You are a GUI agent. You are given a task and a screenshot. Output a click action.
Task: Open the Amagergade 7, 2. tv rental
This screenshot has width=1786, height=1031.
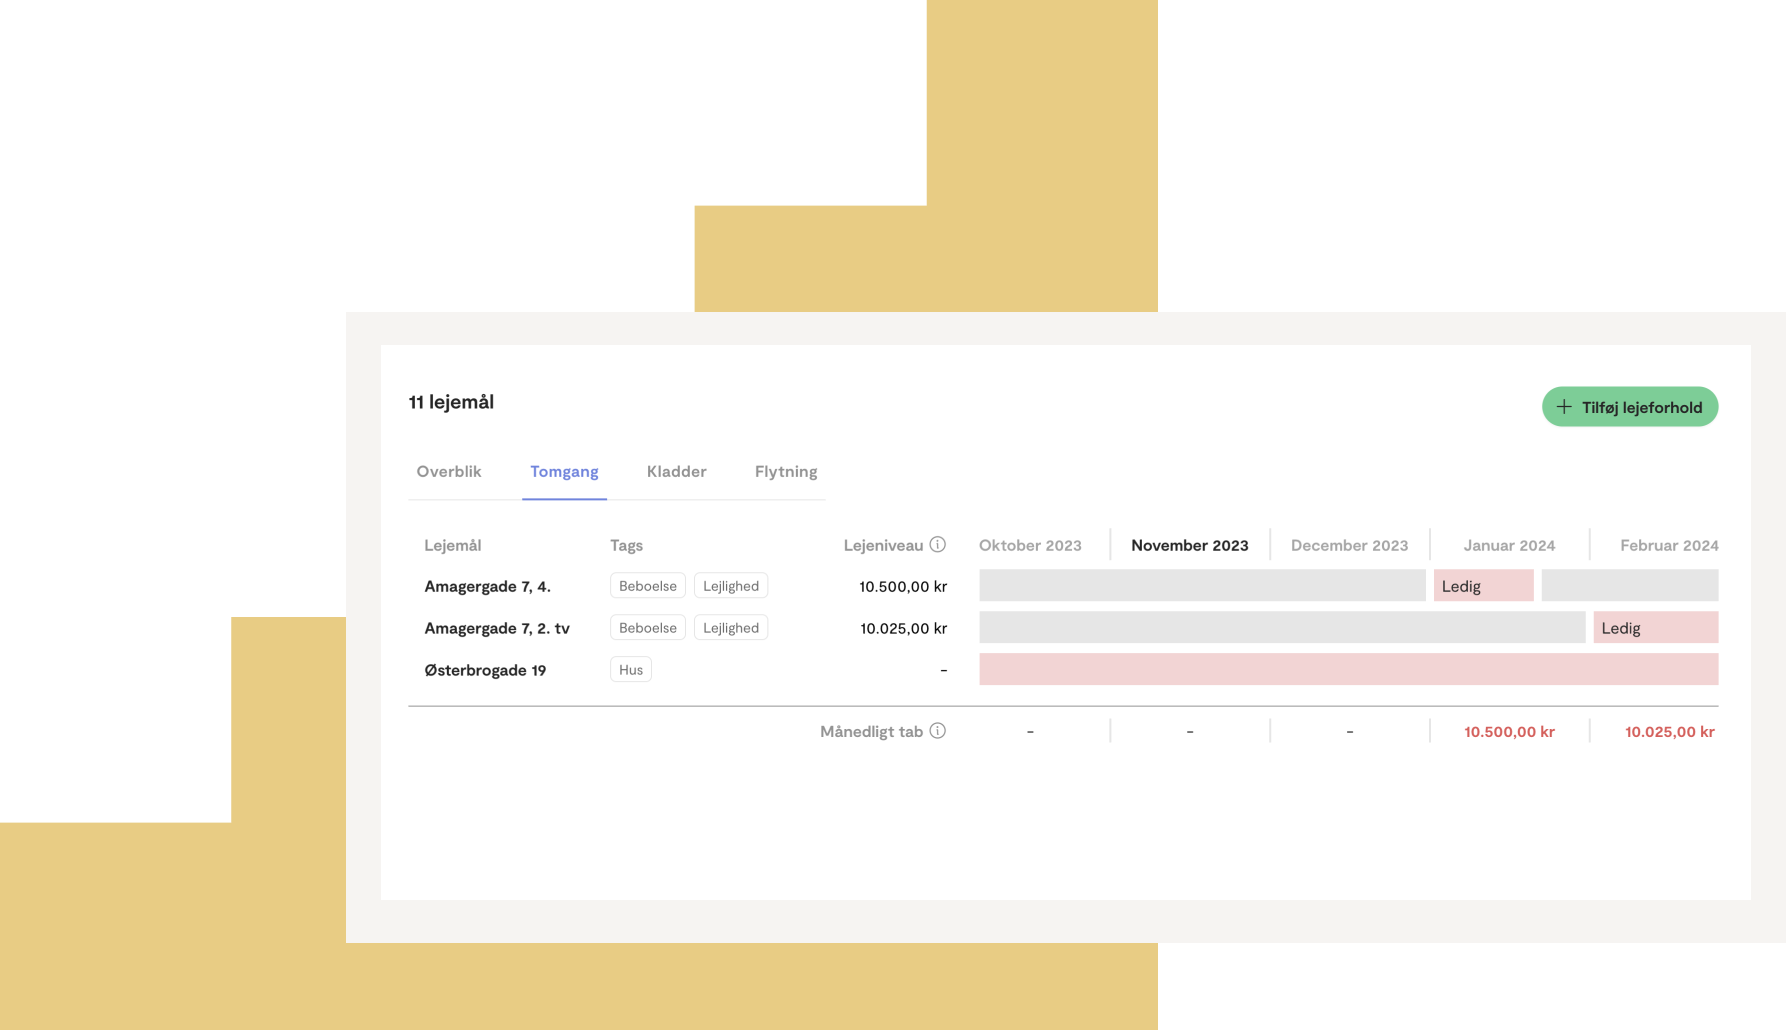click(x=497, y=629)
